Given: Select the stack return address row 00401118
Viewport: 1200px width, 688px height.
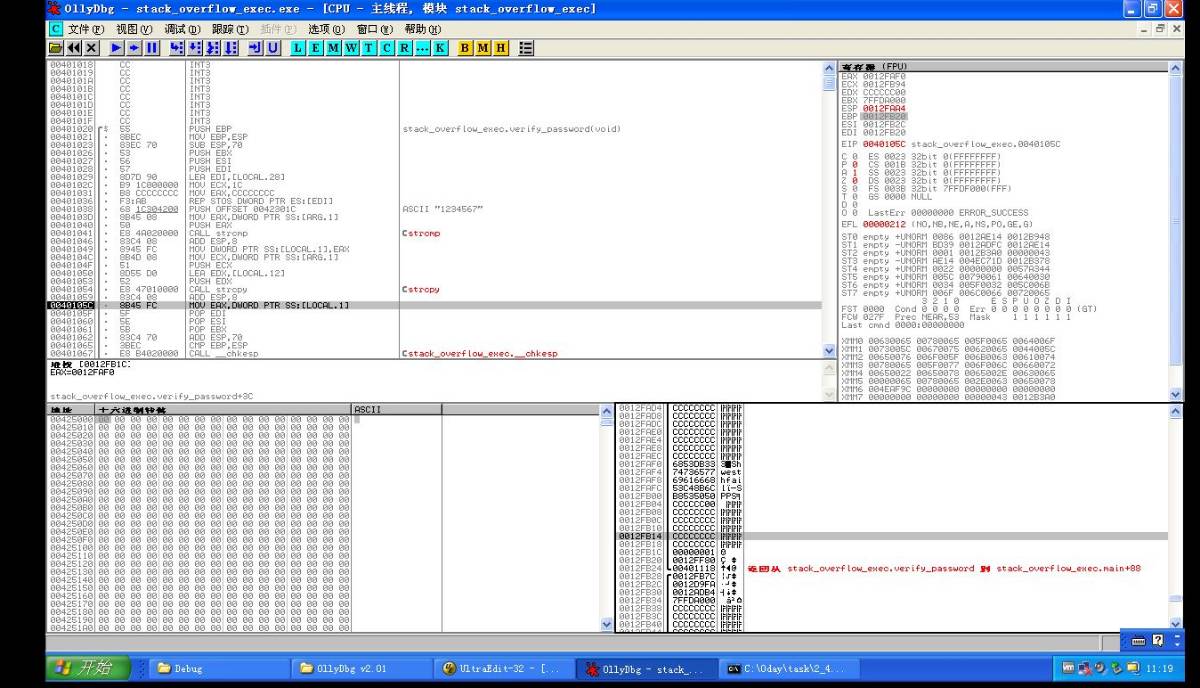Looking at the screenshot, I should click(x=892, y=568).
